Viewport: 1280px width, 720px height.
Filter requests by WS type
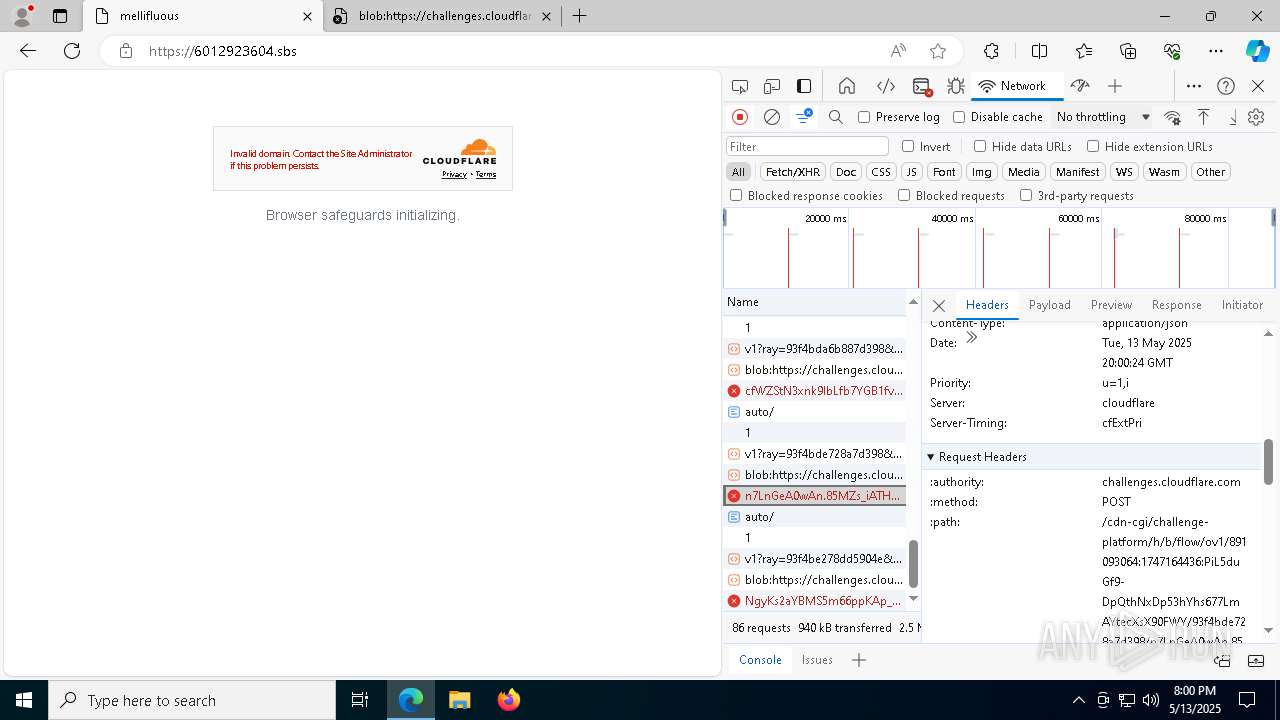coord(1125,172)
